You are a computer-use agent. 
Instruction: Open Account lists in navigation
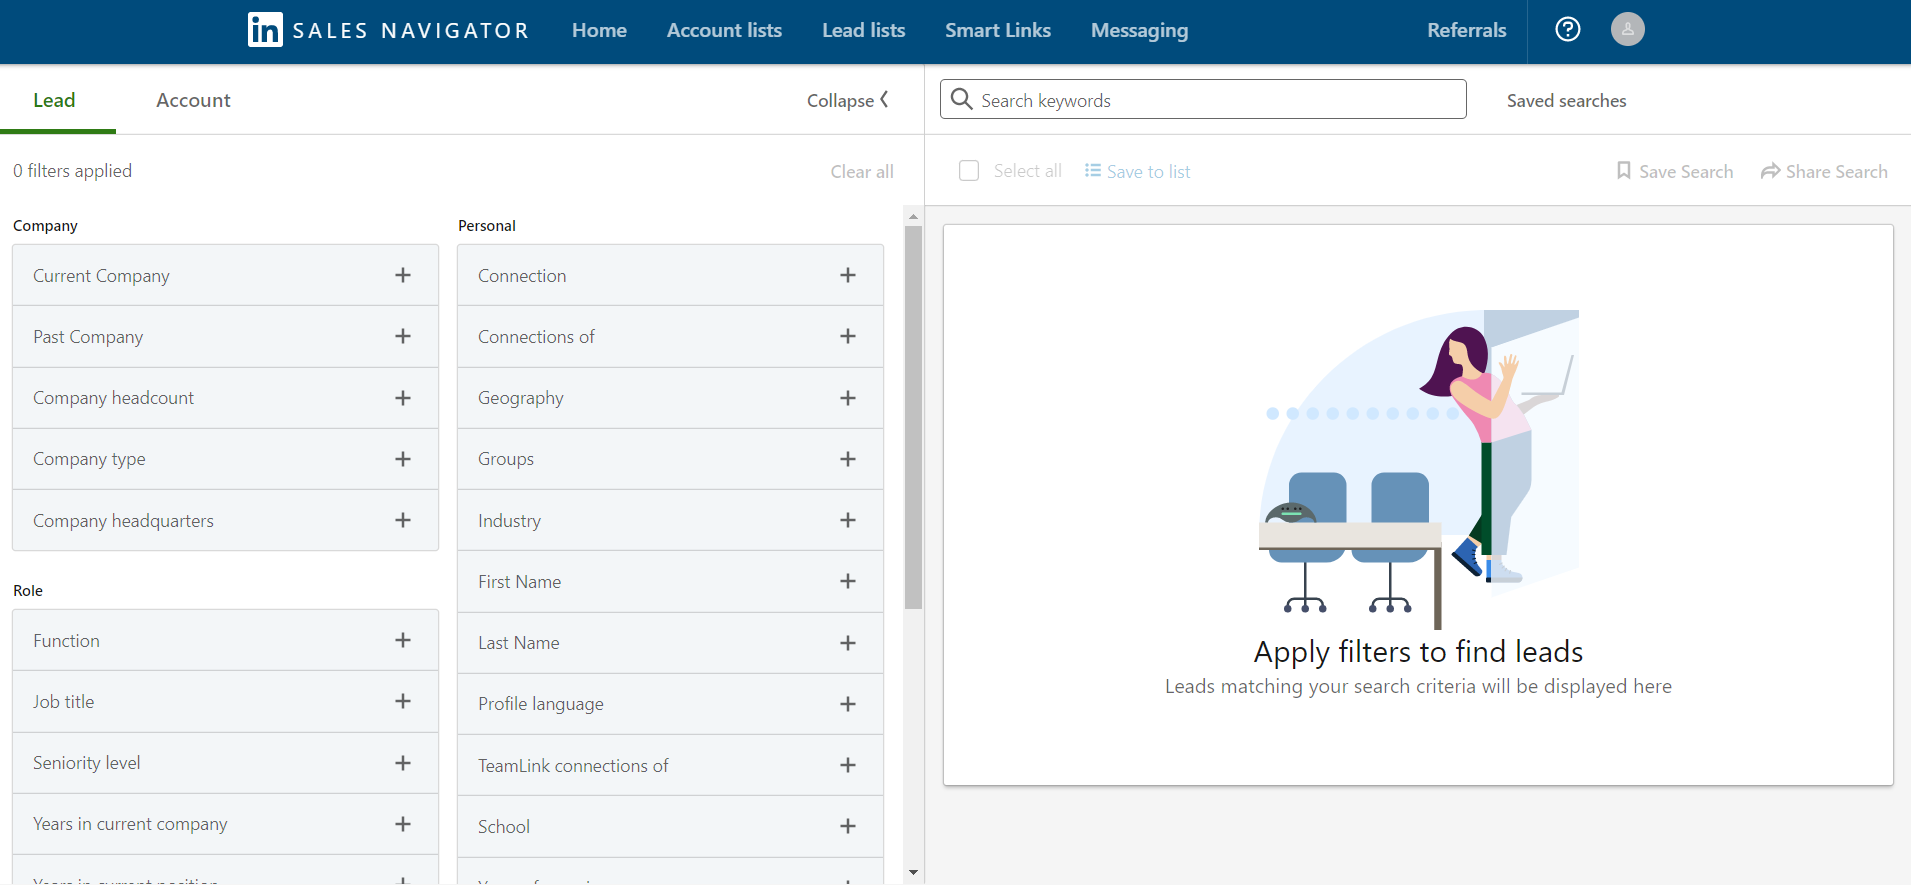[x=724, y=30]
